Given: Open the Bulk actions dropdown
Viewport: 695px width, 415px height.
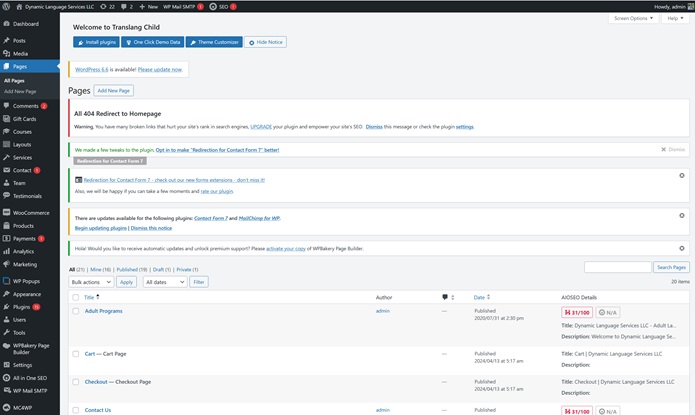Looking at the screenshot, I should (x=91, y=282).
